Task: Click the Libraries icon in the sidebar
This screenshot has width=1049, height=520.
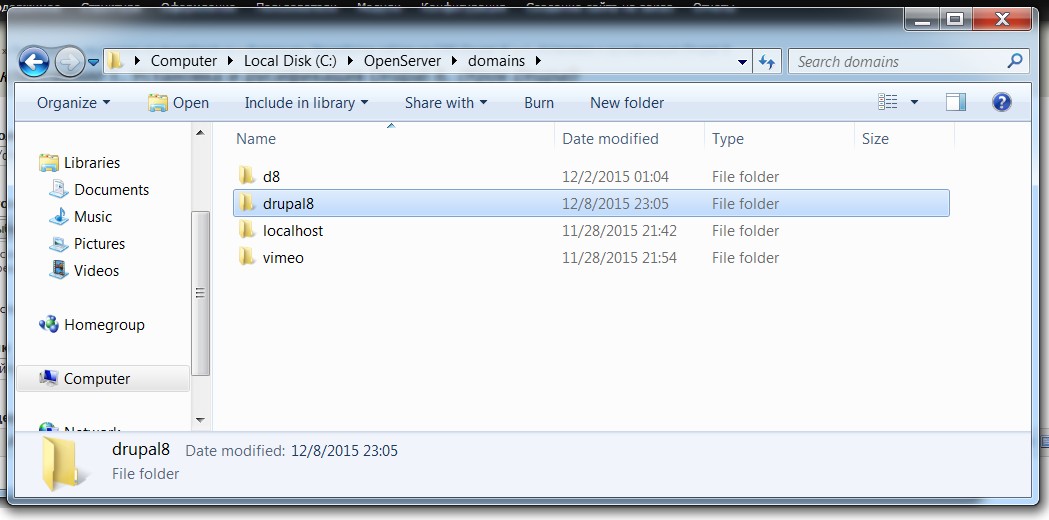Action: coord(49,162)
